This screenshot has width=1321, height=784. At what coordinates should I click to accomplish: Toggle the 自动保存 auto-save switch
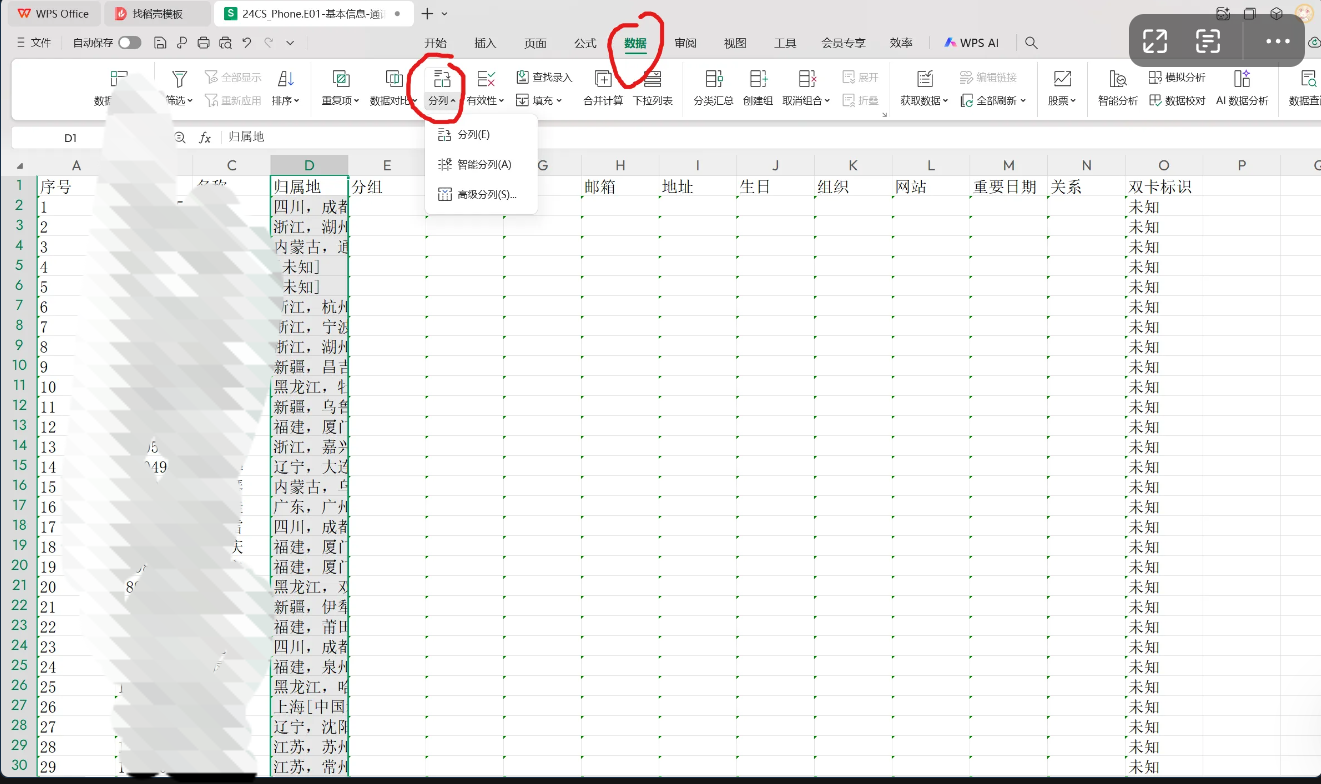click(129, 43)
